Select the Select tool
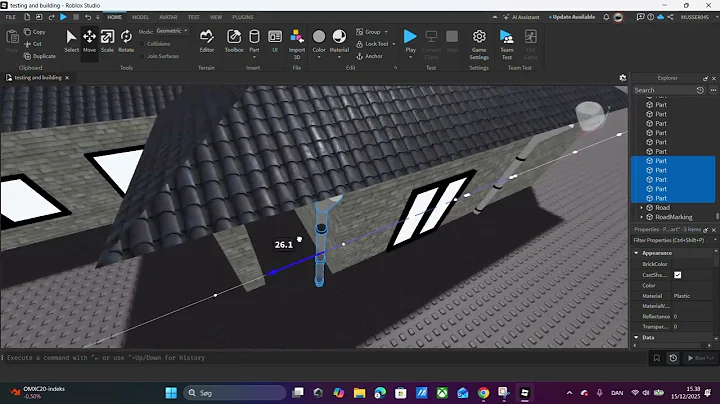Image resolution: width=720 pixels, height=404 pixels. tap(71, 41)
